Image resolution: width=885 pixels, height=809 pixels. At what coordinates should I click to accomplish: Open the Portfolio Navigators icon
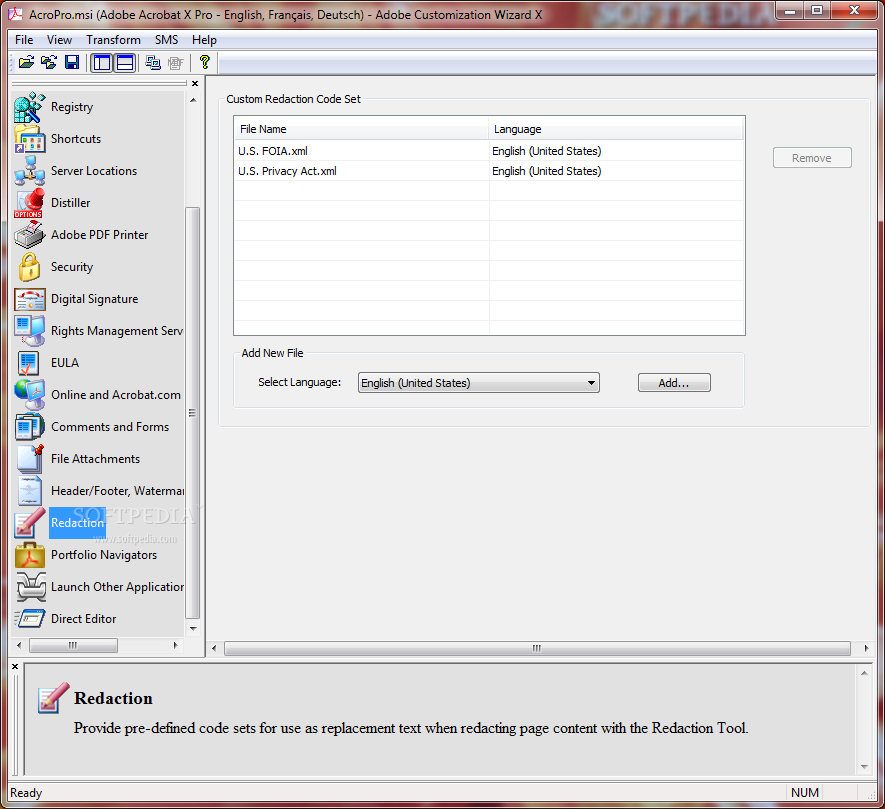click(x=29, y=555)
